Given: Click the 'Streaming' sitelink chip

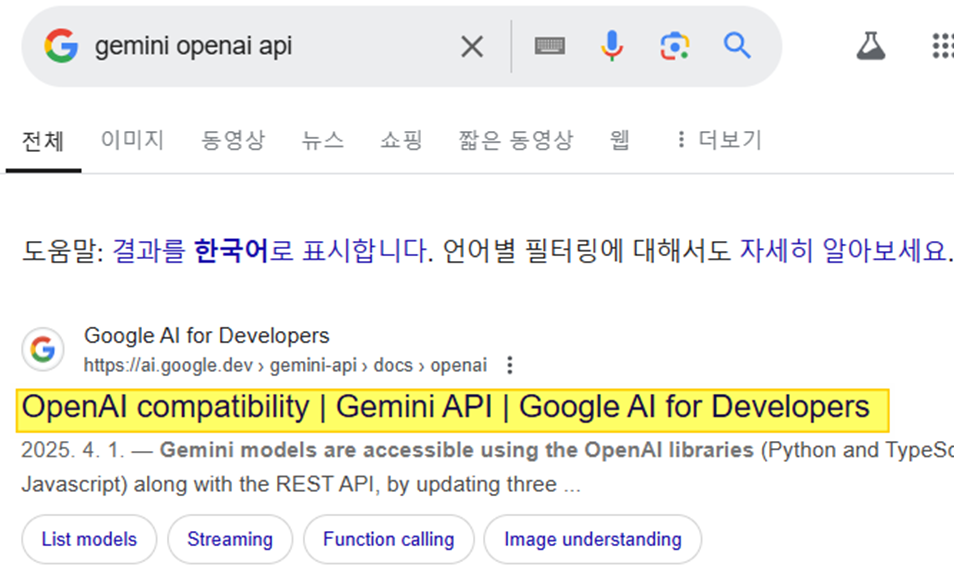Looking at the screenshot, I should [230, 539].
